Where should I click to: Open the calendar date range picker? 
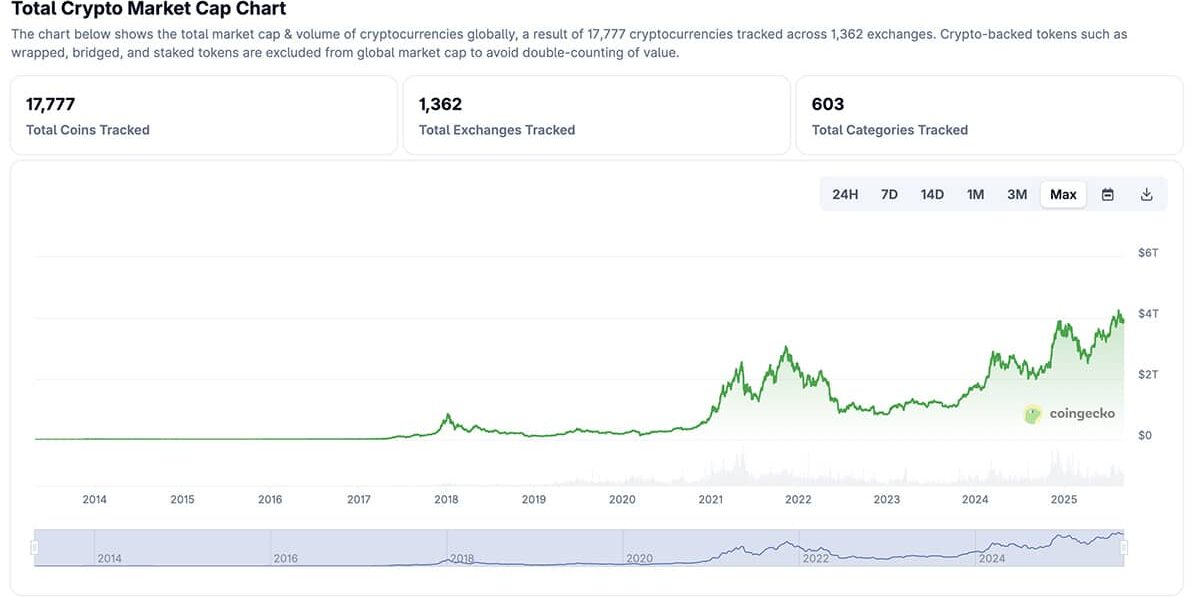click(x=1108, y=194)
